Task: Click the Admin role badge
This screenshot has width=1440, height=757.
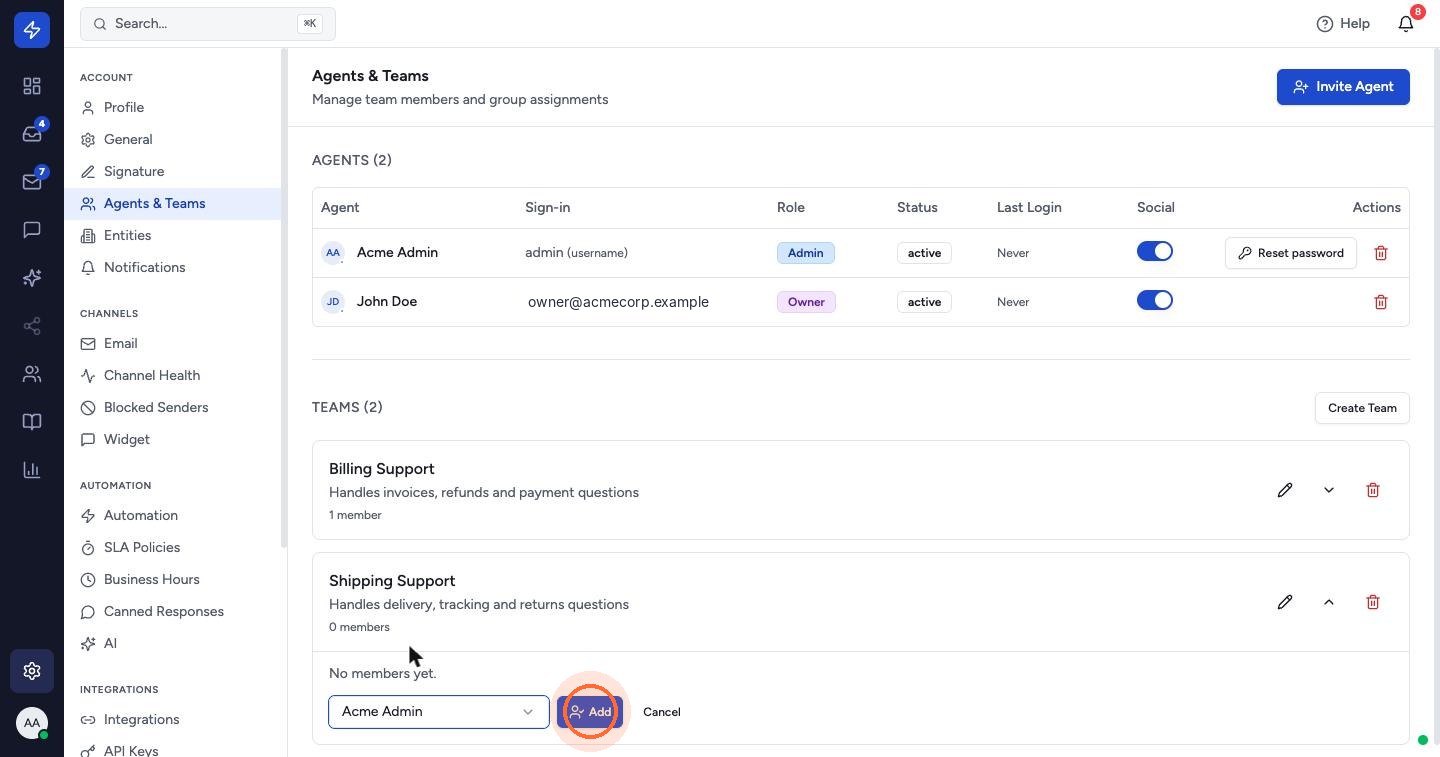Action: pyautogui.click(x=806, y=253)
